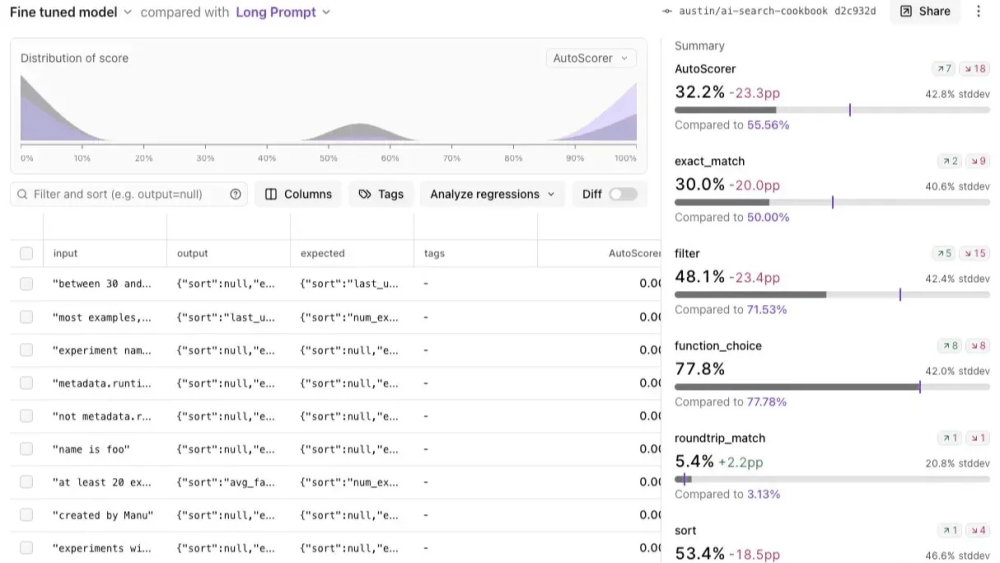
Task: Expand the Analyze regressions dropdown
Action: (492, 194)
